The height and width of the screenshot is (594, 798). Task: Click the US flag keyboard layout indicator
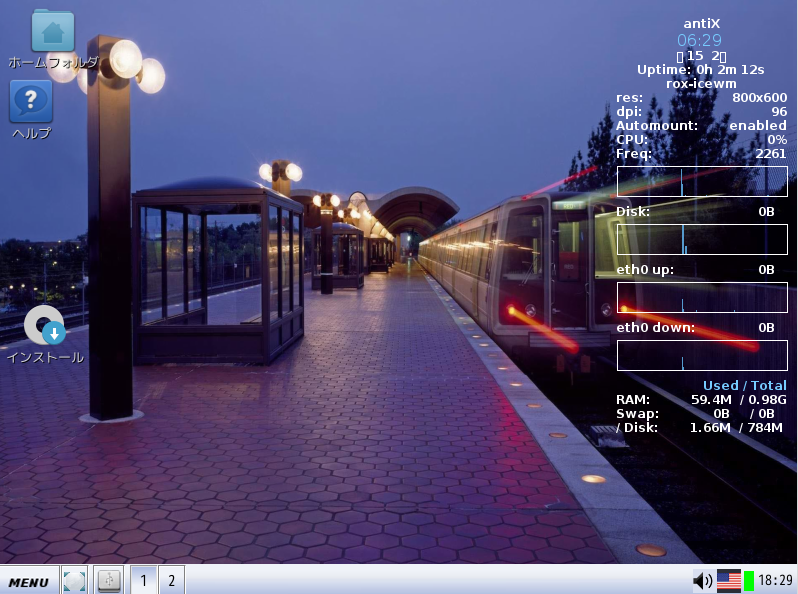click(729, 580)
